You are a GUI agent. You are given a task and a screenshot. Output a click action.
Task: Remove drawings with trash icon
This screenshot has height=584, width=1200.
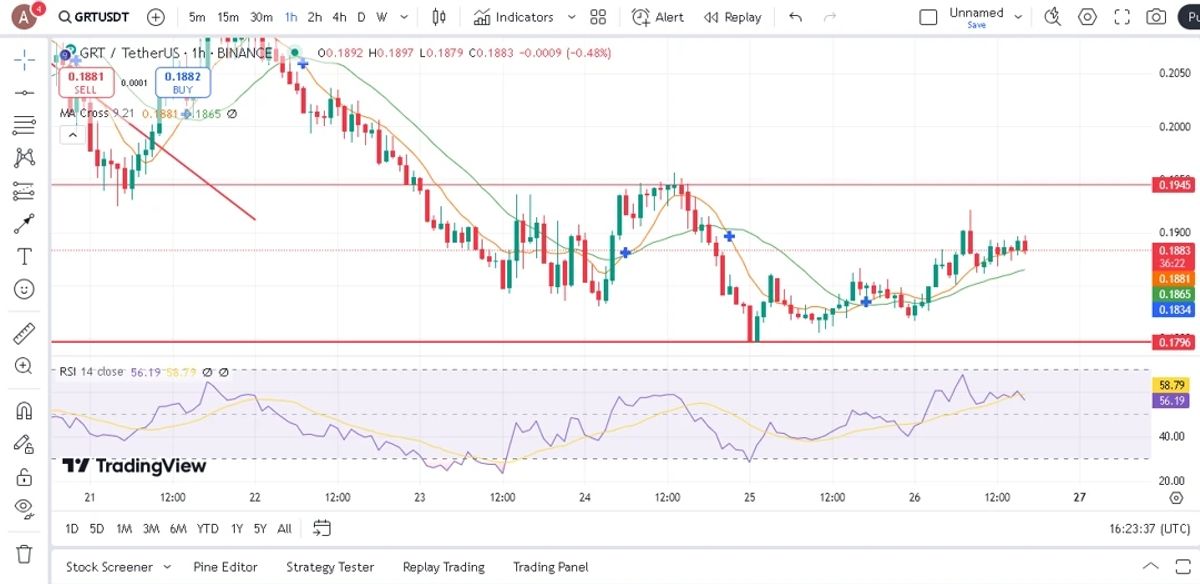24,553
